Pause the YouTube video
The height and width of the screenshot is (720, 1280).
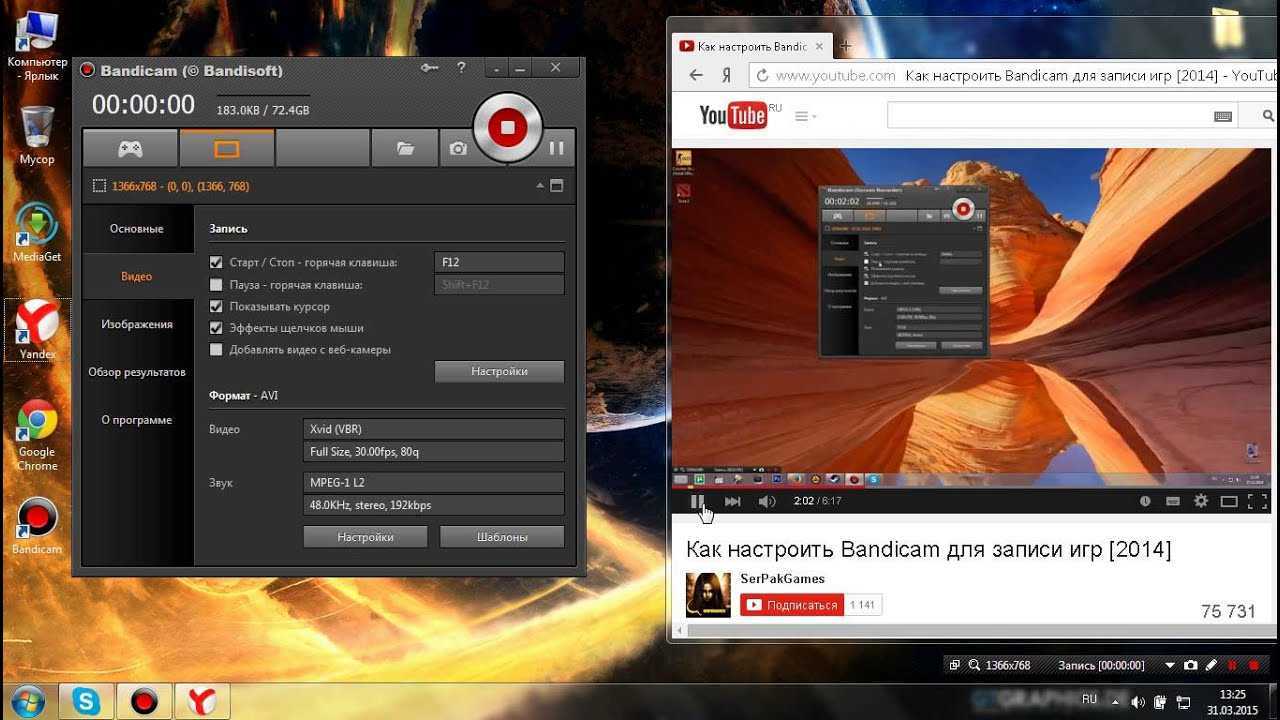point(698,501)
